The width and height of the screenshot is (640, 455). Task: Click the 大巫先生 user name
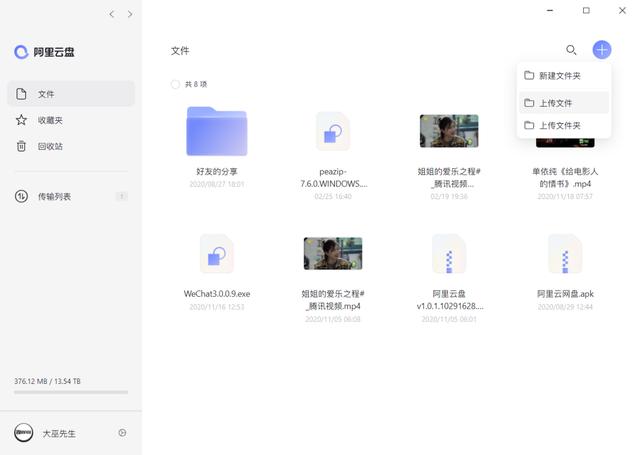coord(59,433)
